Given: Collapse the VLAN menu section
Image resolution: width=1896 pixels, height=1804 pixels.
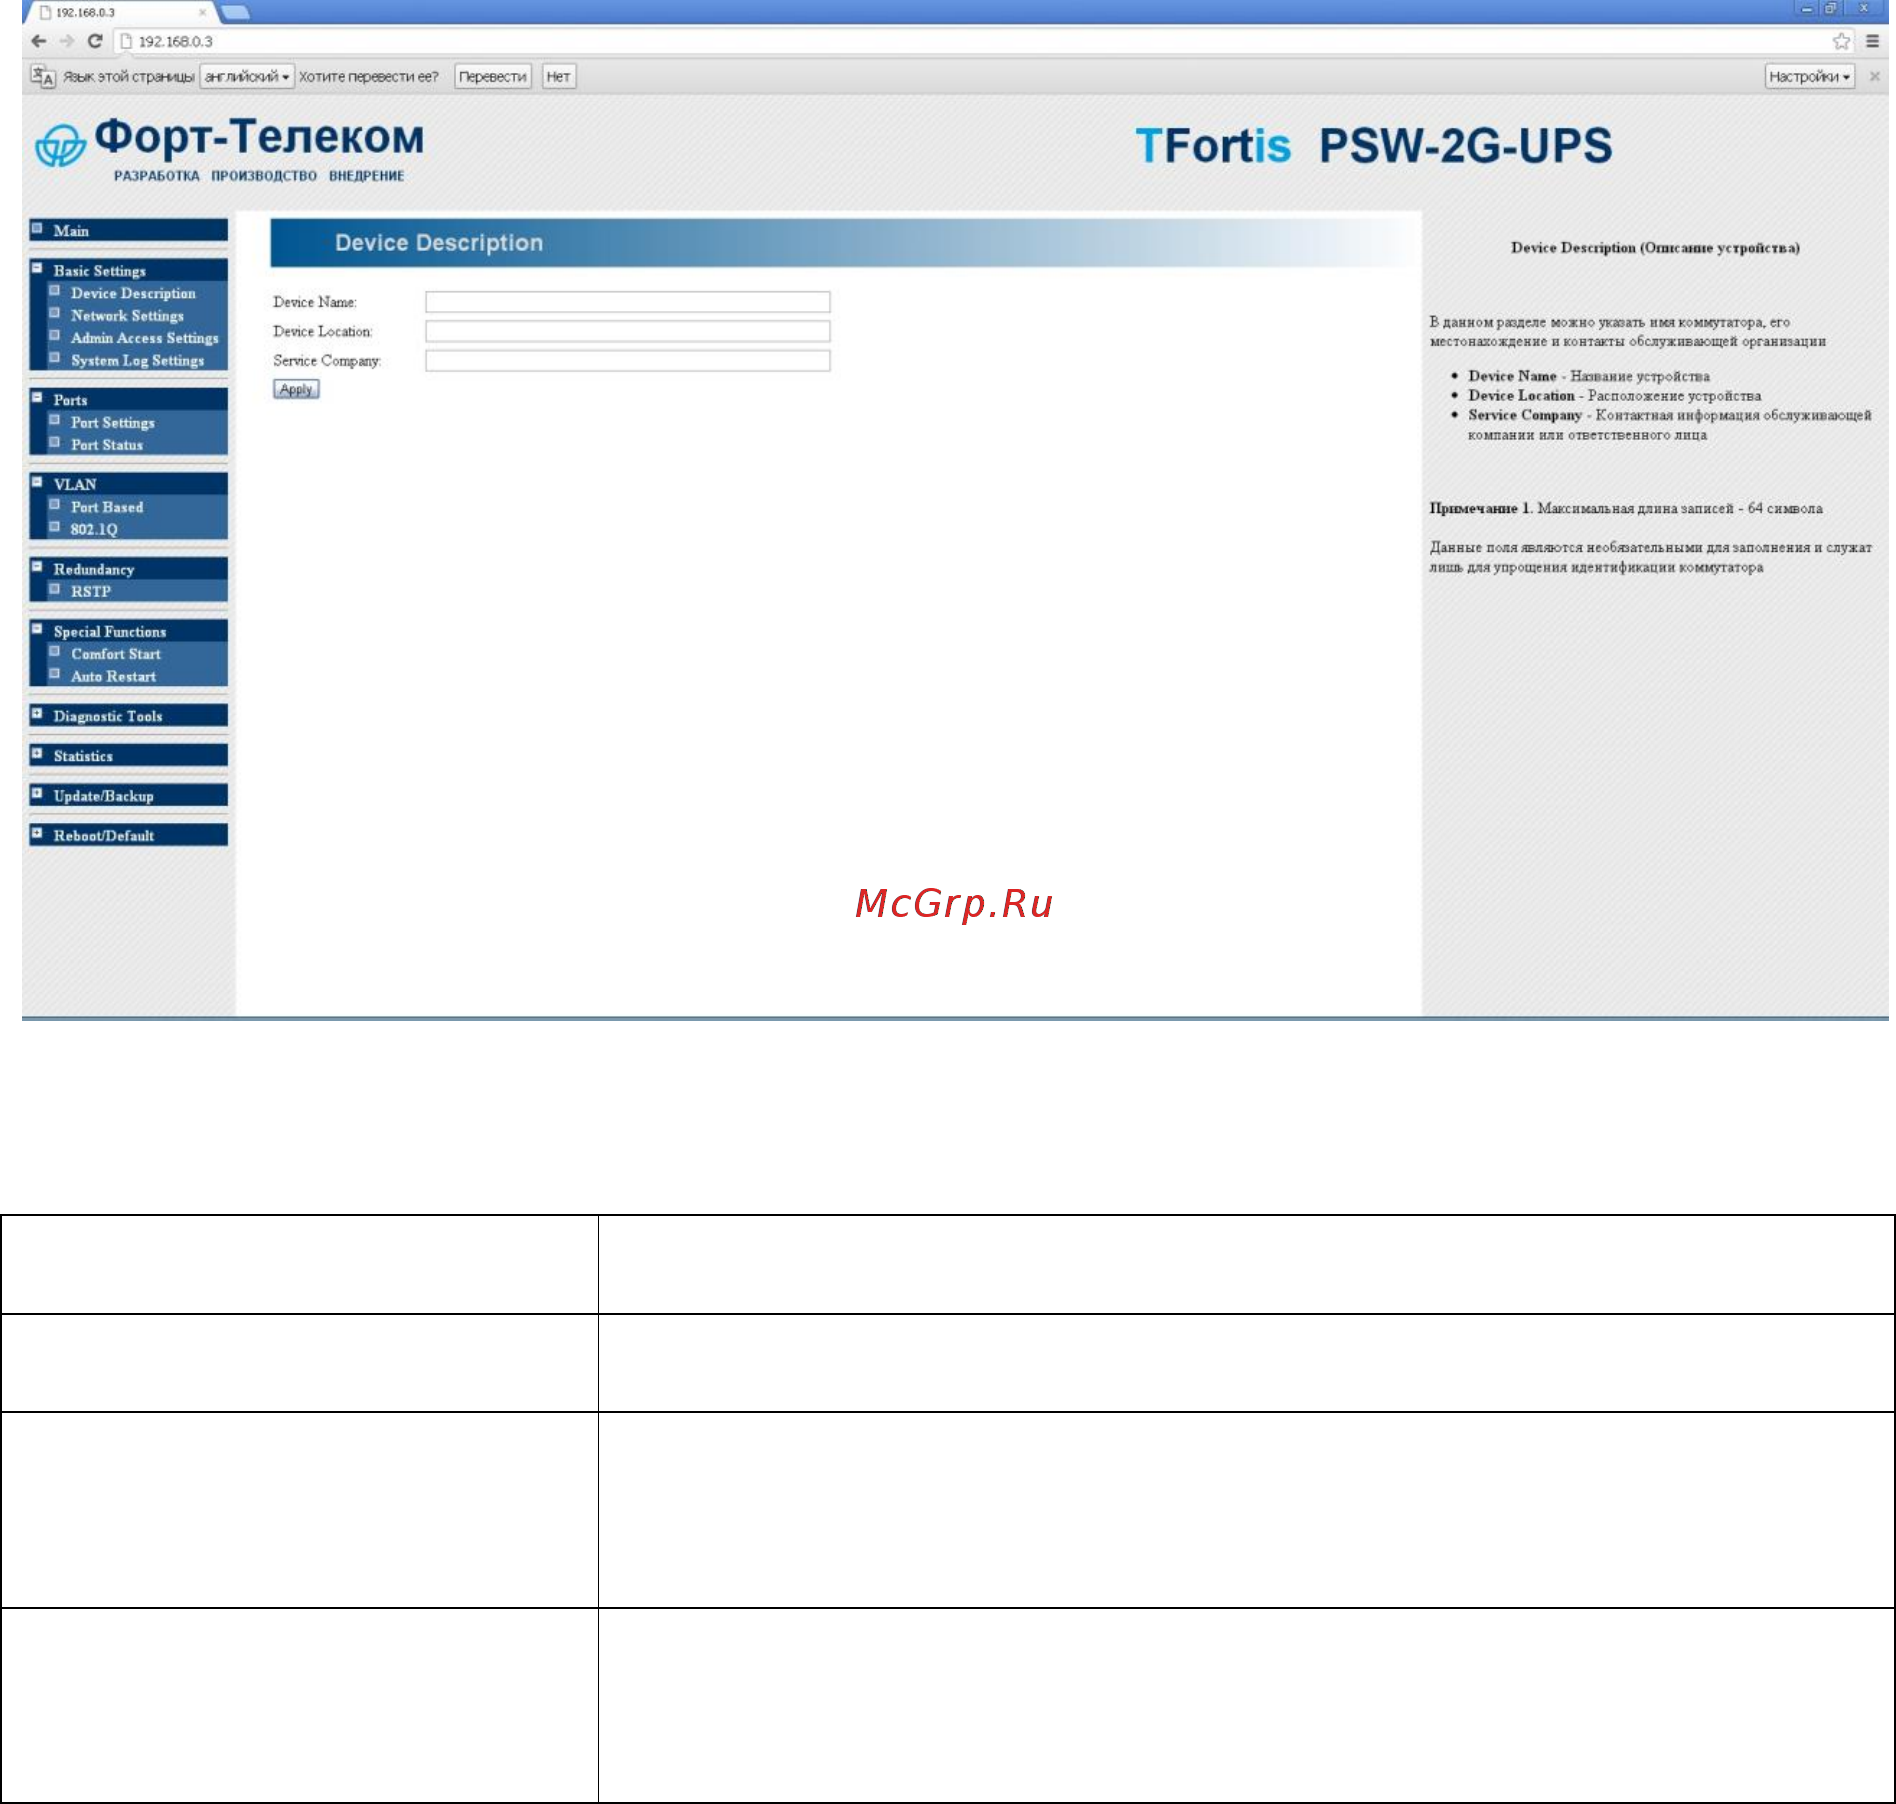Looking at the screenshot, I should [37, 483].
